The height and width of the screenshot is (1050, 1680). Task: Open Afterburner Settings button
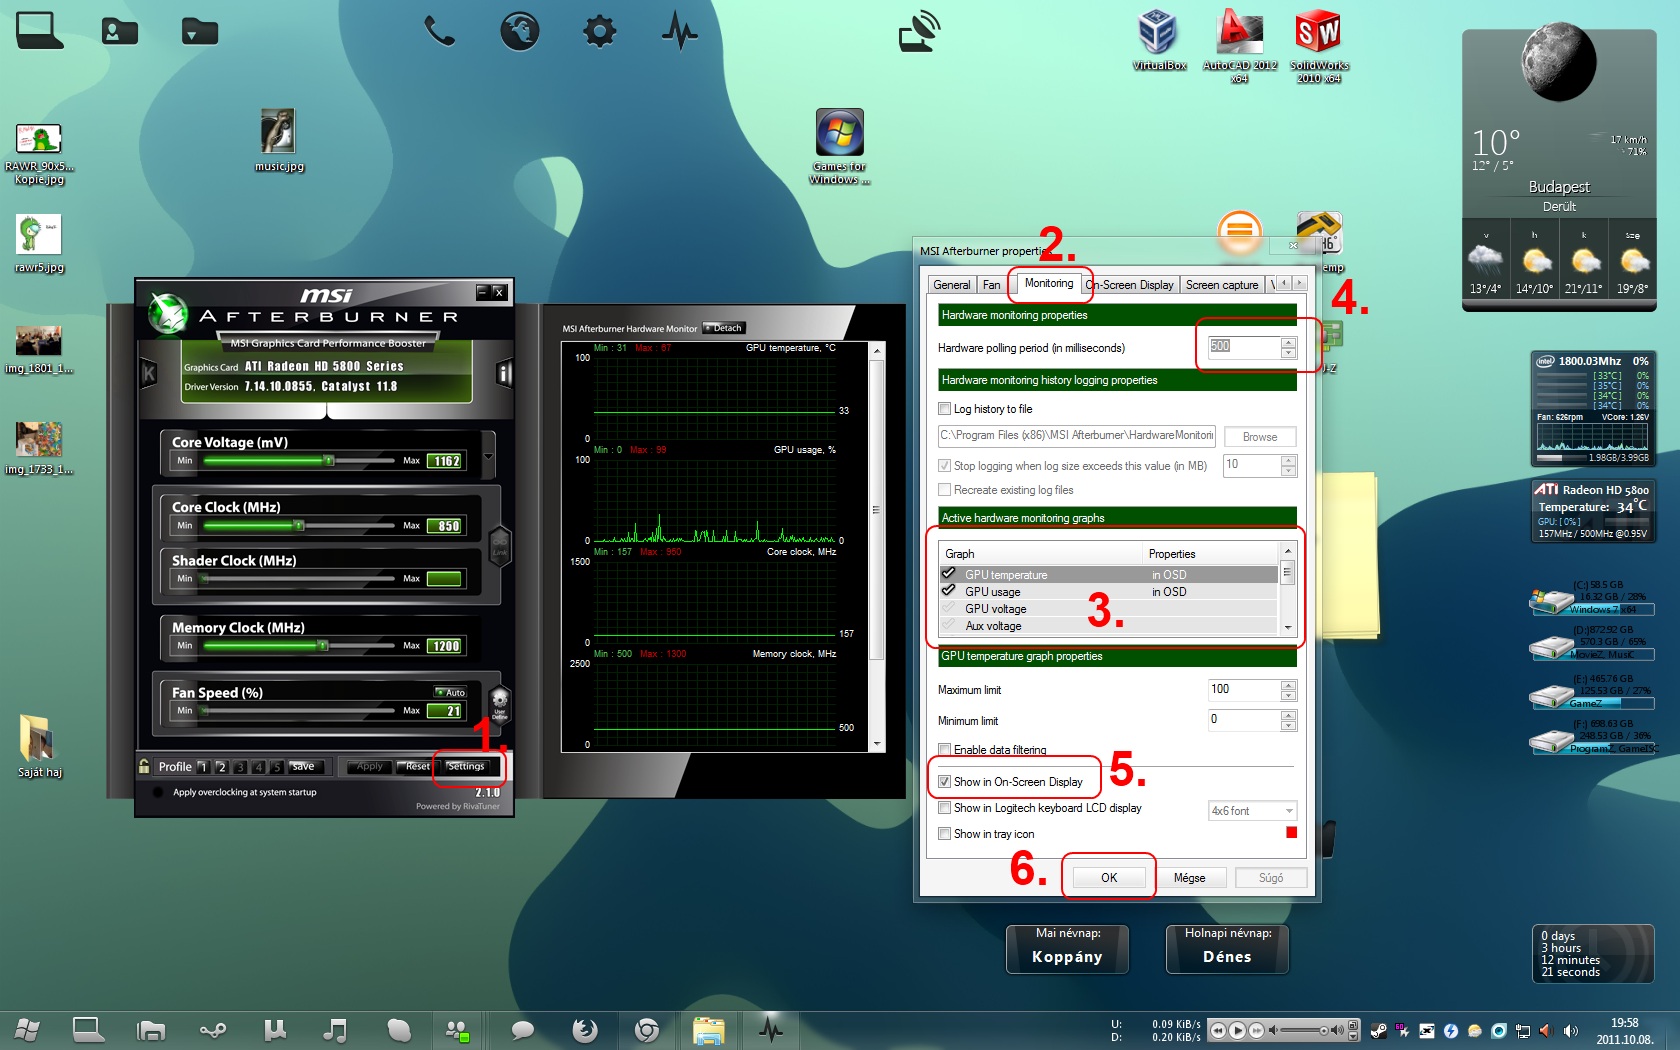[x=466, y=767]
